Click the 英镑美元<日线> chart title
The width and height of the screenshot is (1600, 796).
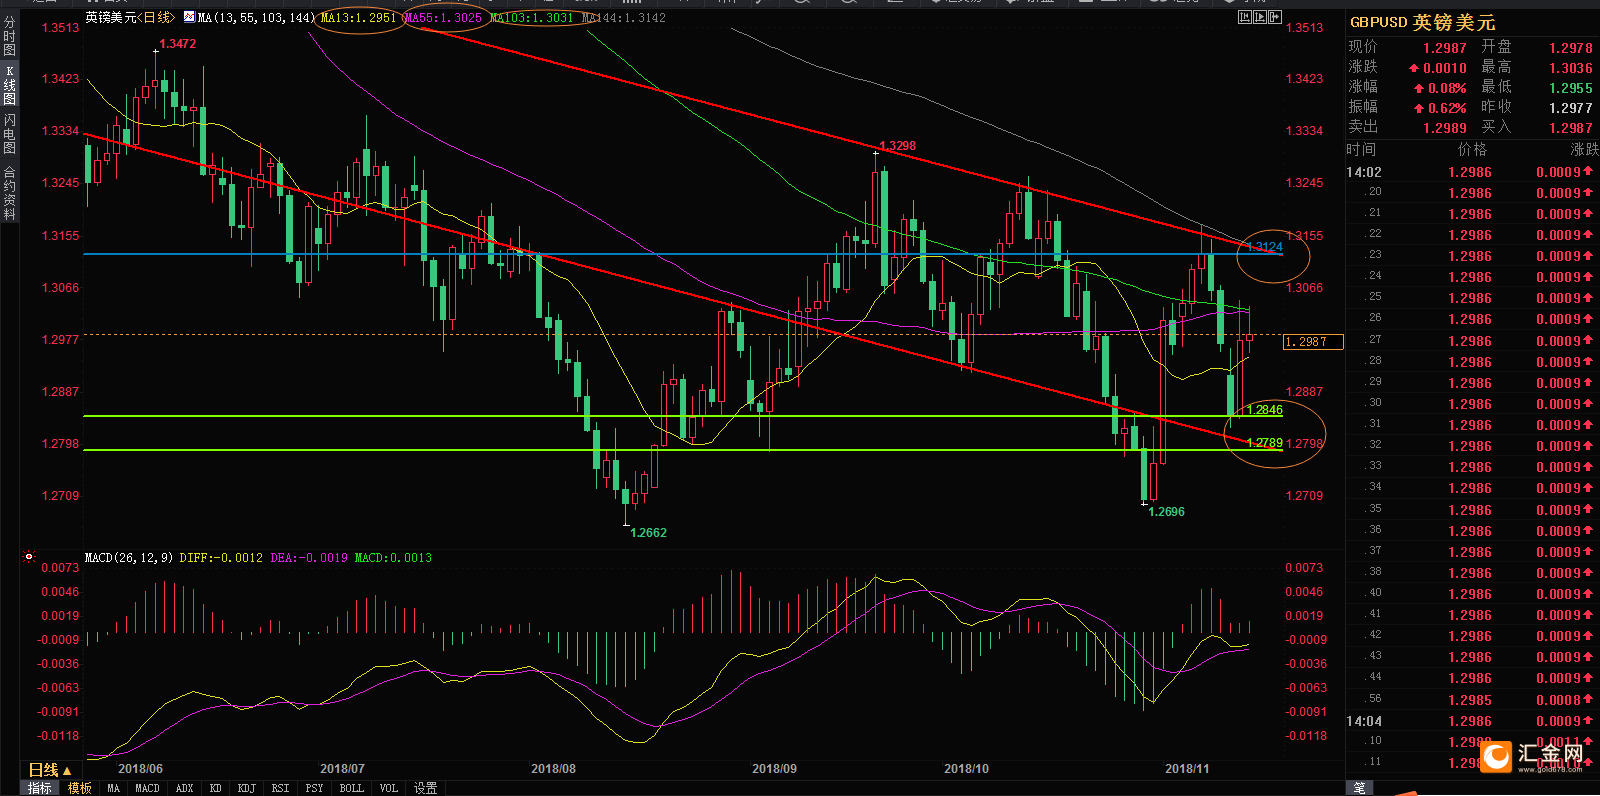tap(130, 18)
